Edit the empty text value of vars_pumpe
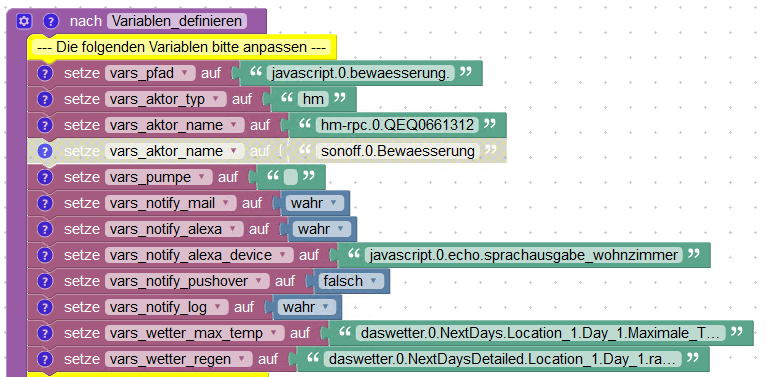The height and width of the screenshot is (377, 767). click(291, 177)
